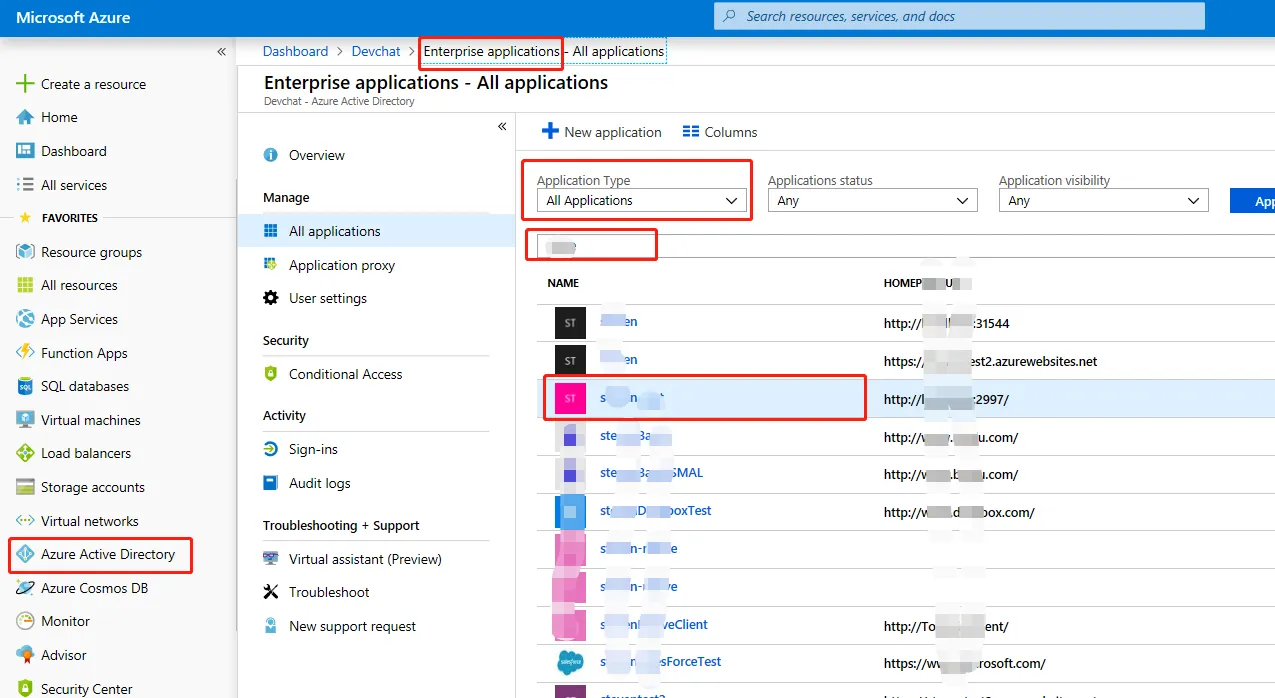Viewport: 1275px width, 698px height.
Task: Click the Sign-ins circular arrow icon
Action: coord(270,449)
